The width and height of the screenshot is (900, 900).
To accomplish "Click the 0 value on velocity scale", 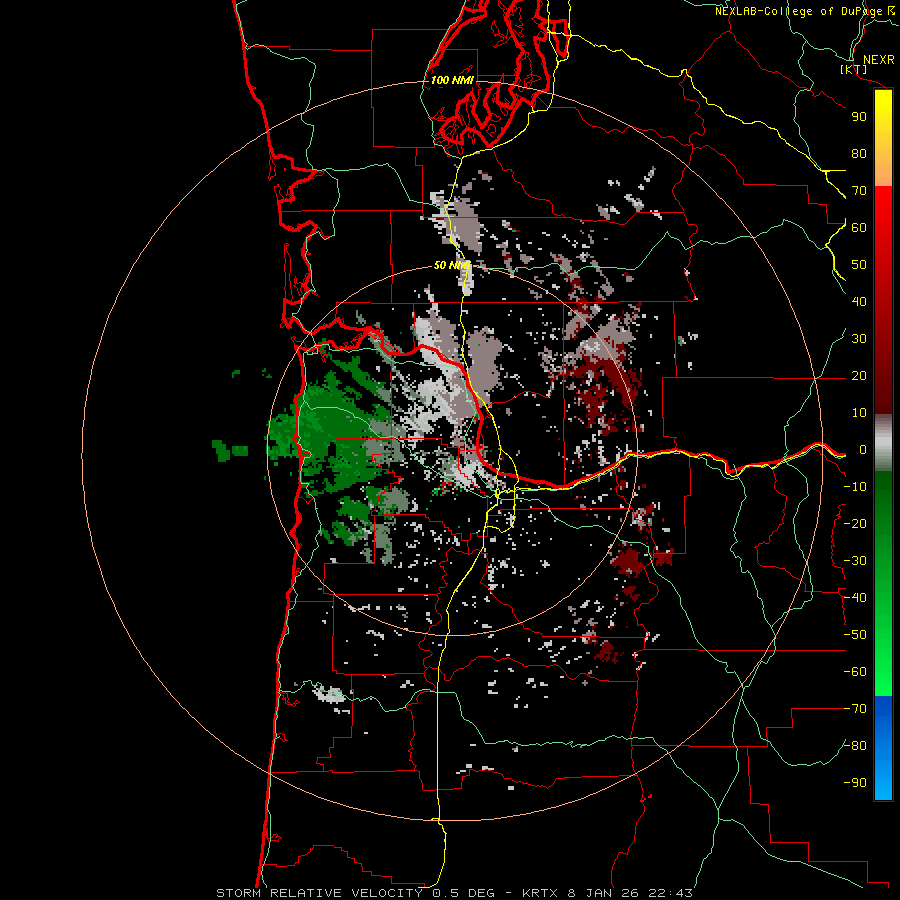I will 863,450.
